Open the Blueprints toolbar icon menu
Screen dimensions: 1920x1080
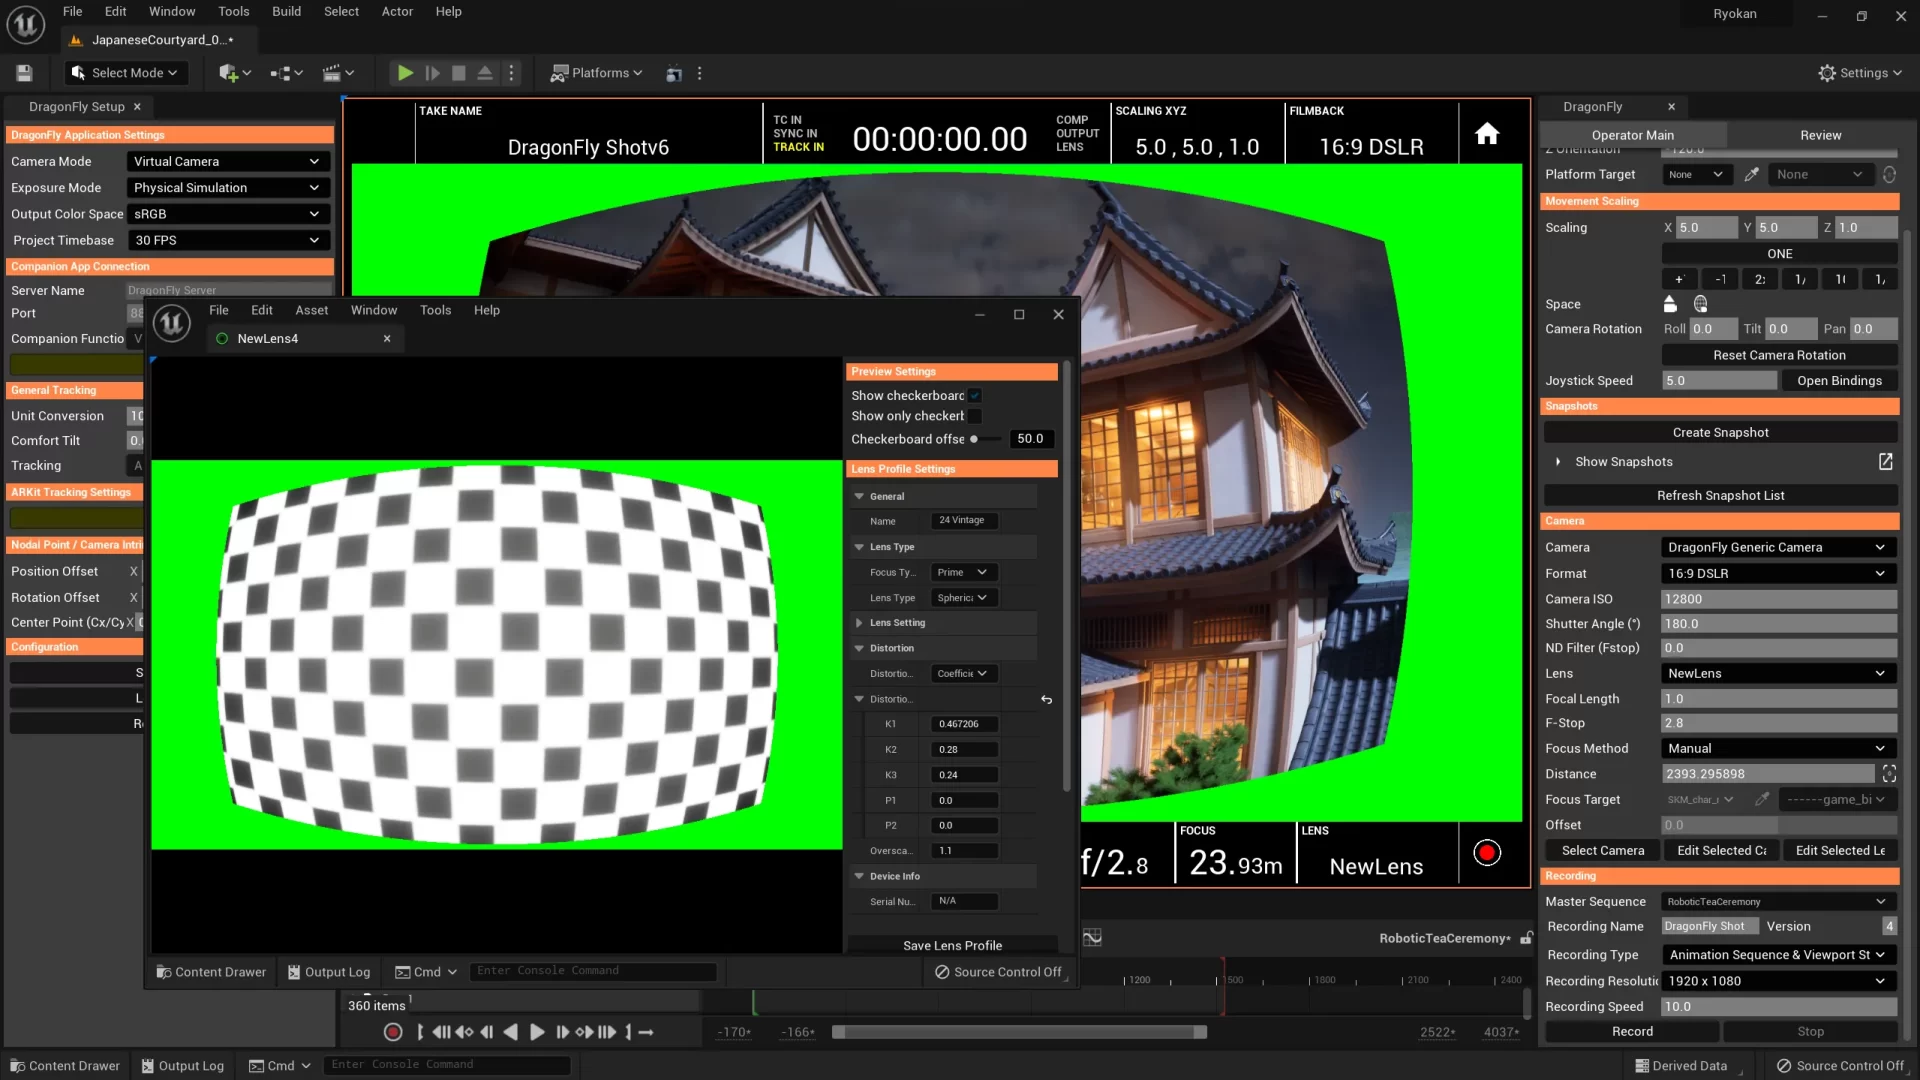pyautogui.click(x=286, y=73)
